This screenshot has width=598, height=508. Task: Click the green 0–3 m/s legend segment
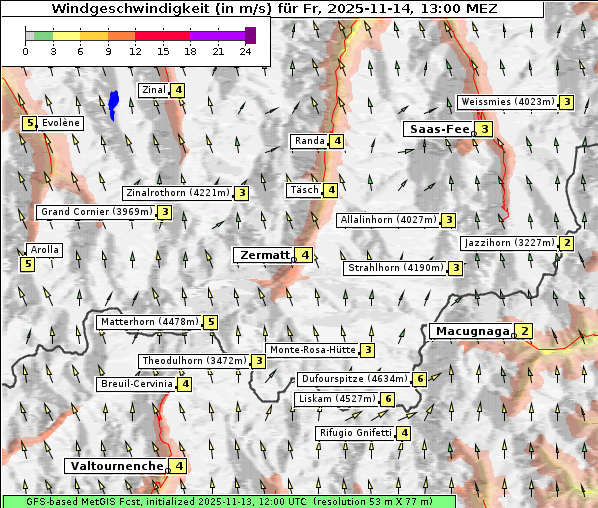(x=43, y=36)
